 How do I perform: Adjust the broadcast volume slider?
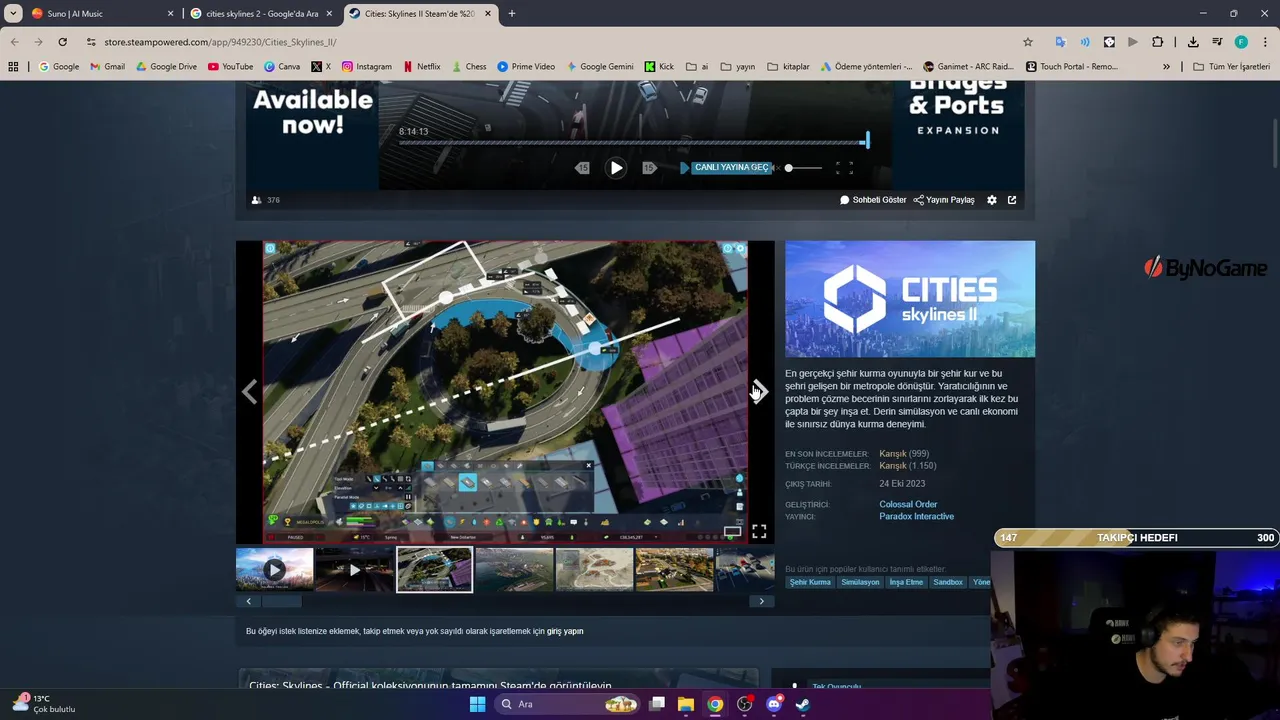point(804,168)
